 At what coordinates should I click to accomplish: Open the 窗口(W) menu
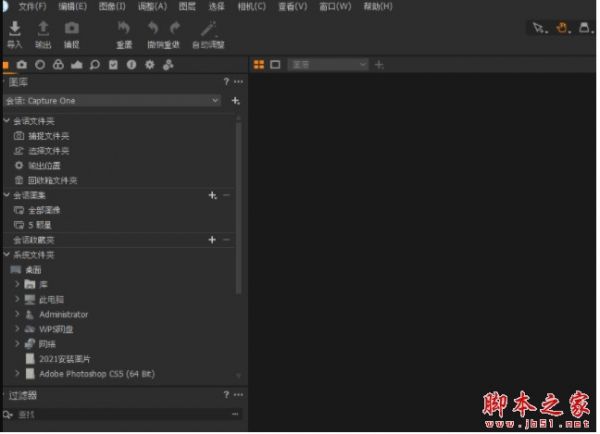[335, 7]
